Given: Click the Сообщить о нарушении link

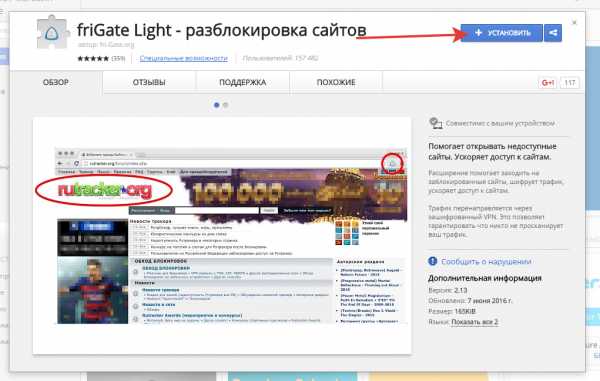Looking at the screenshot, I should tap(486, 262).
